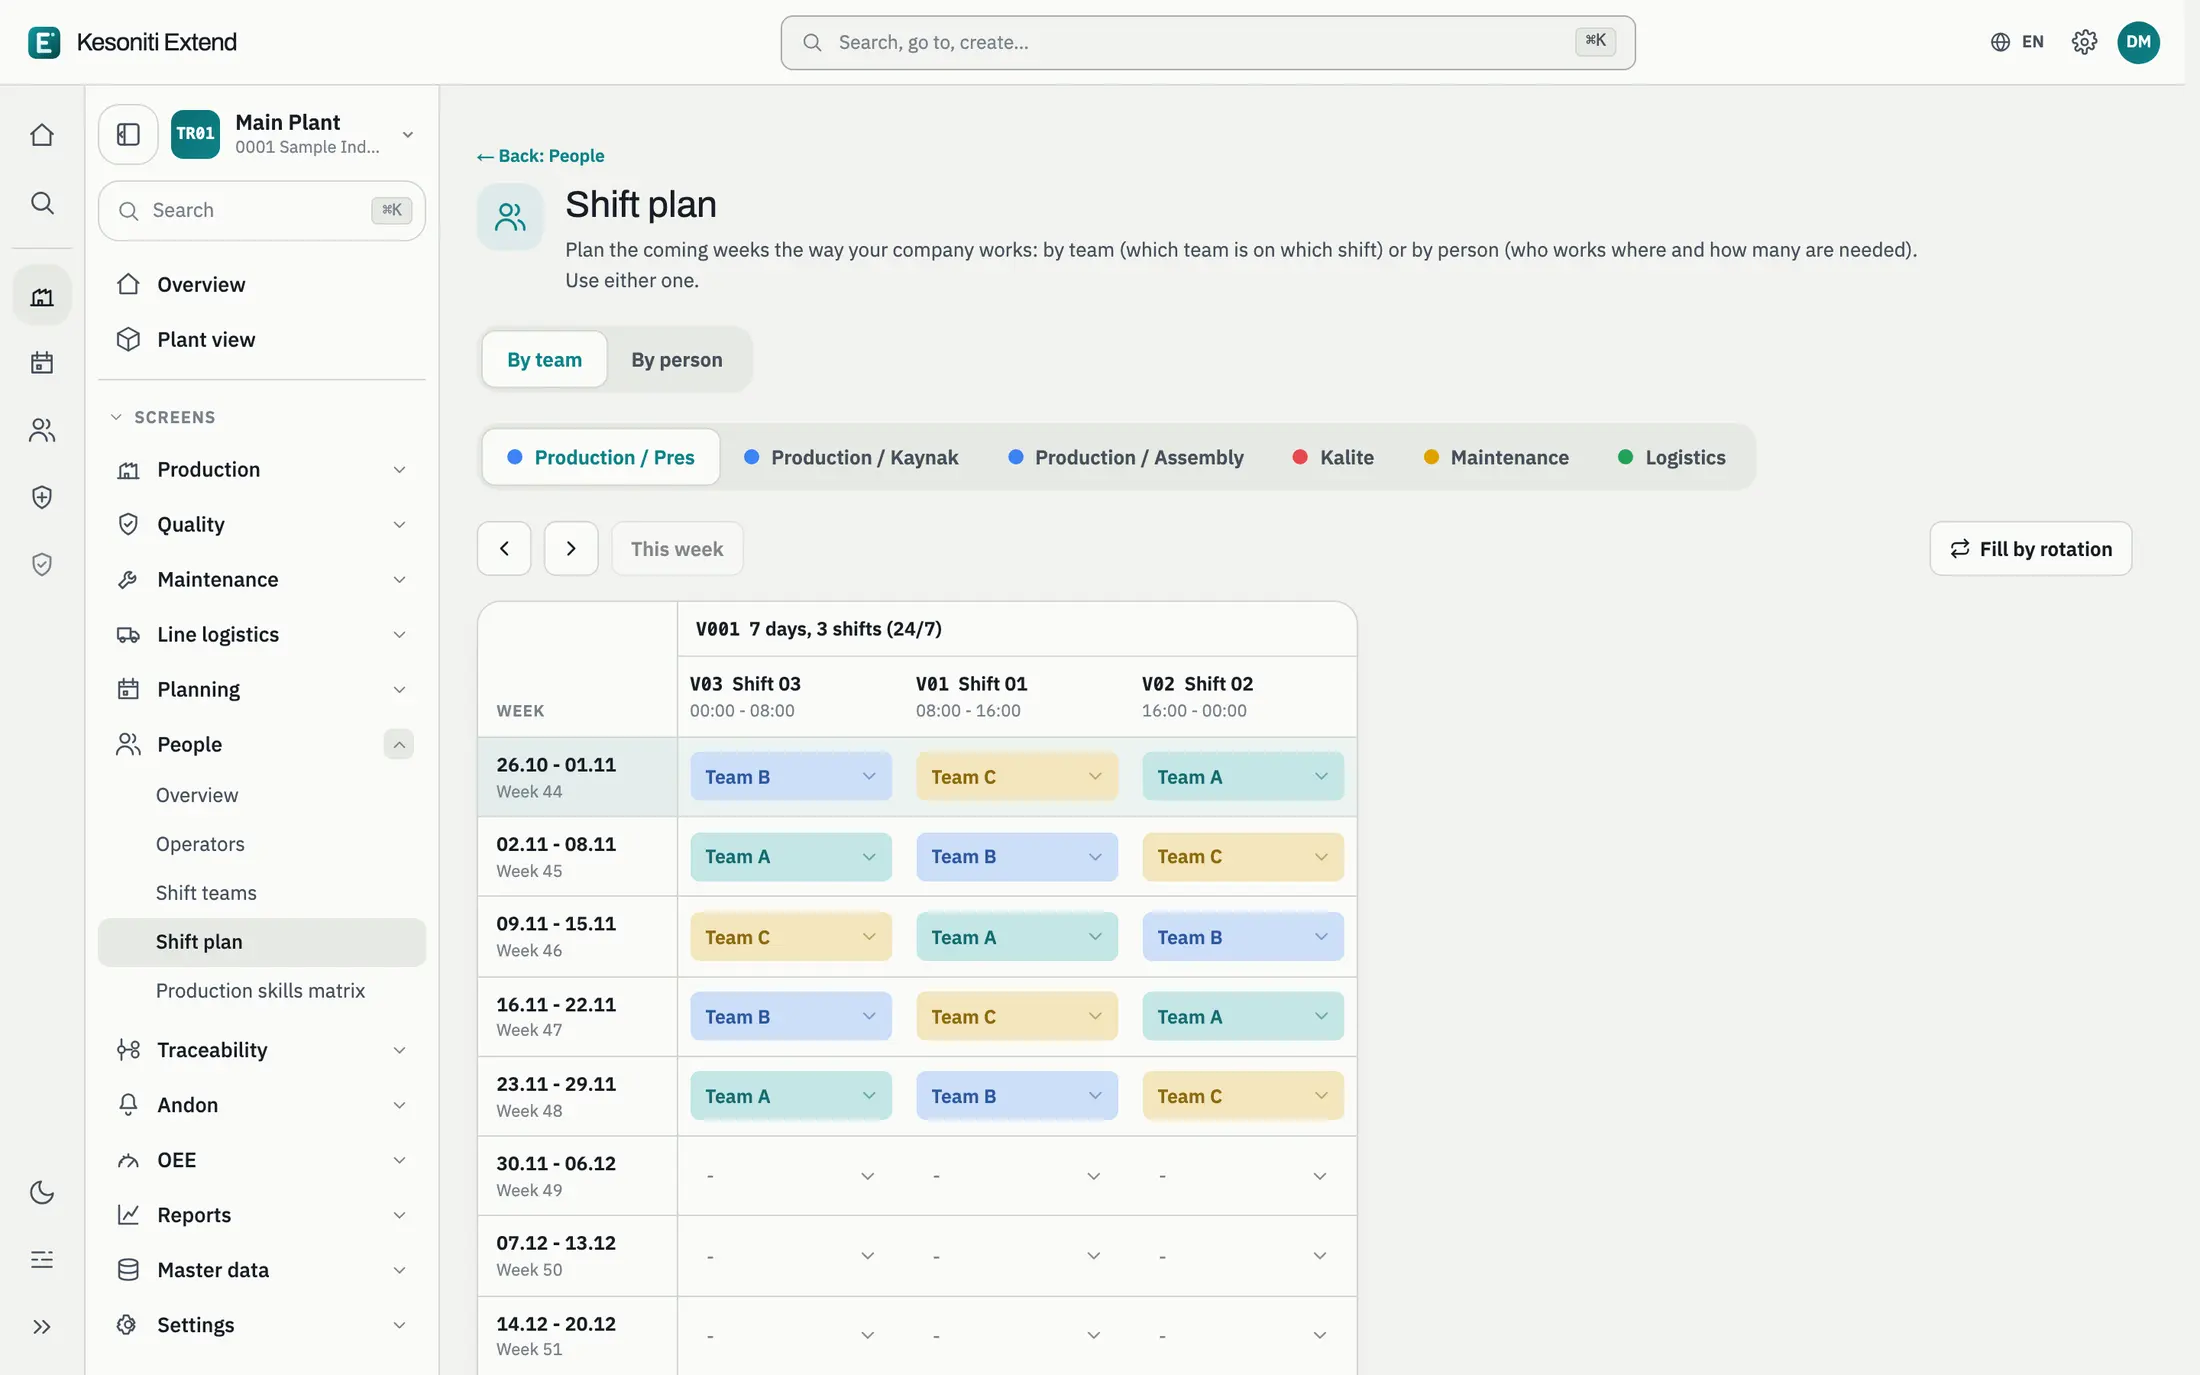Open Week 46 Shift 02 Team B dropdown
This screenshot has width=2200, height=1375.
click(x=1243, y=937)
